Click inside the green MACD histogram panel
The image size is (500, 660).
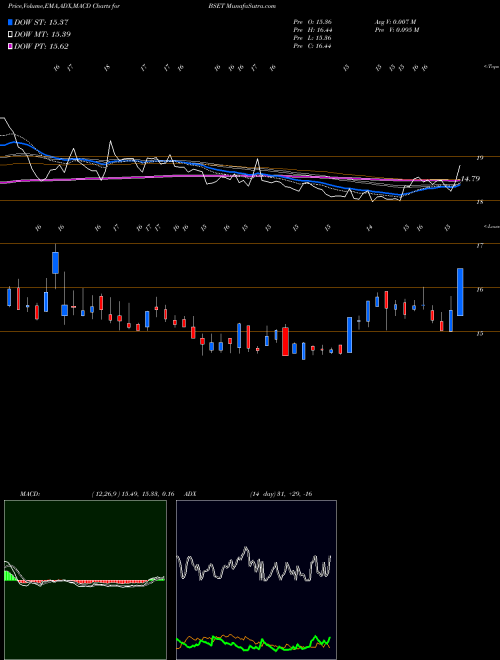tap(85, 580)
